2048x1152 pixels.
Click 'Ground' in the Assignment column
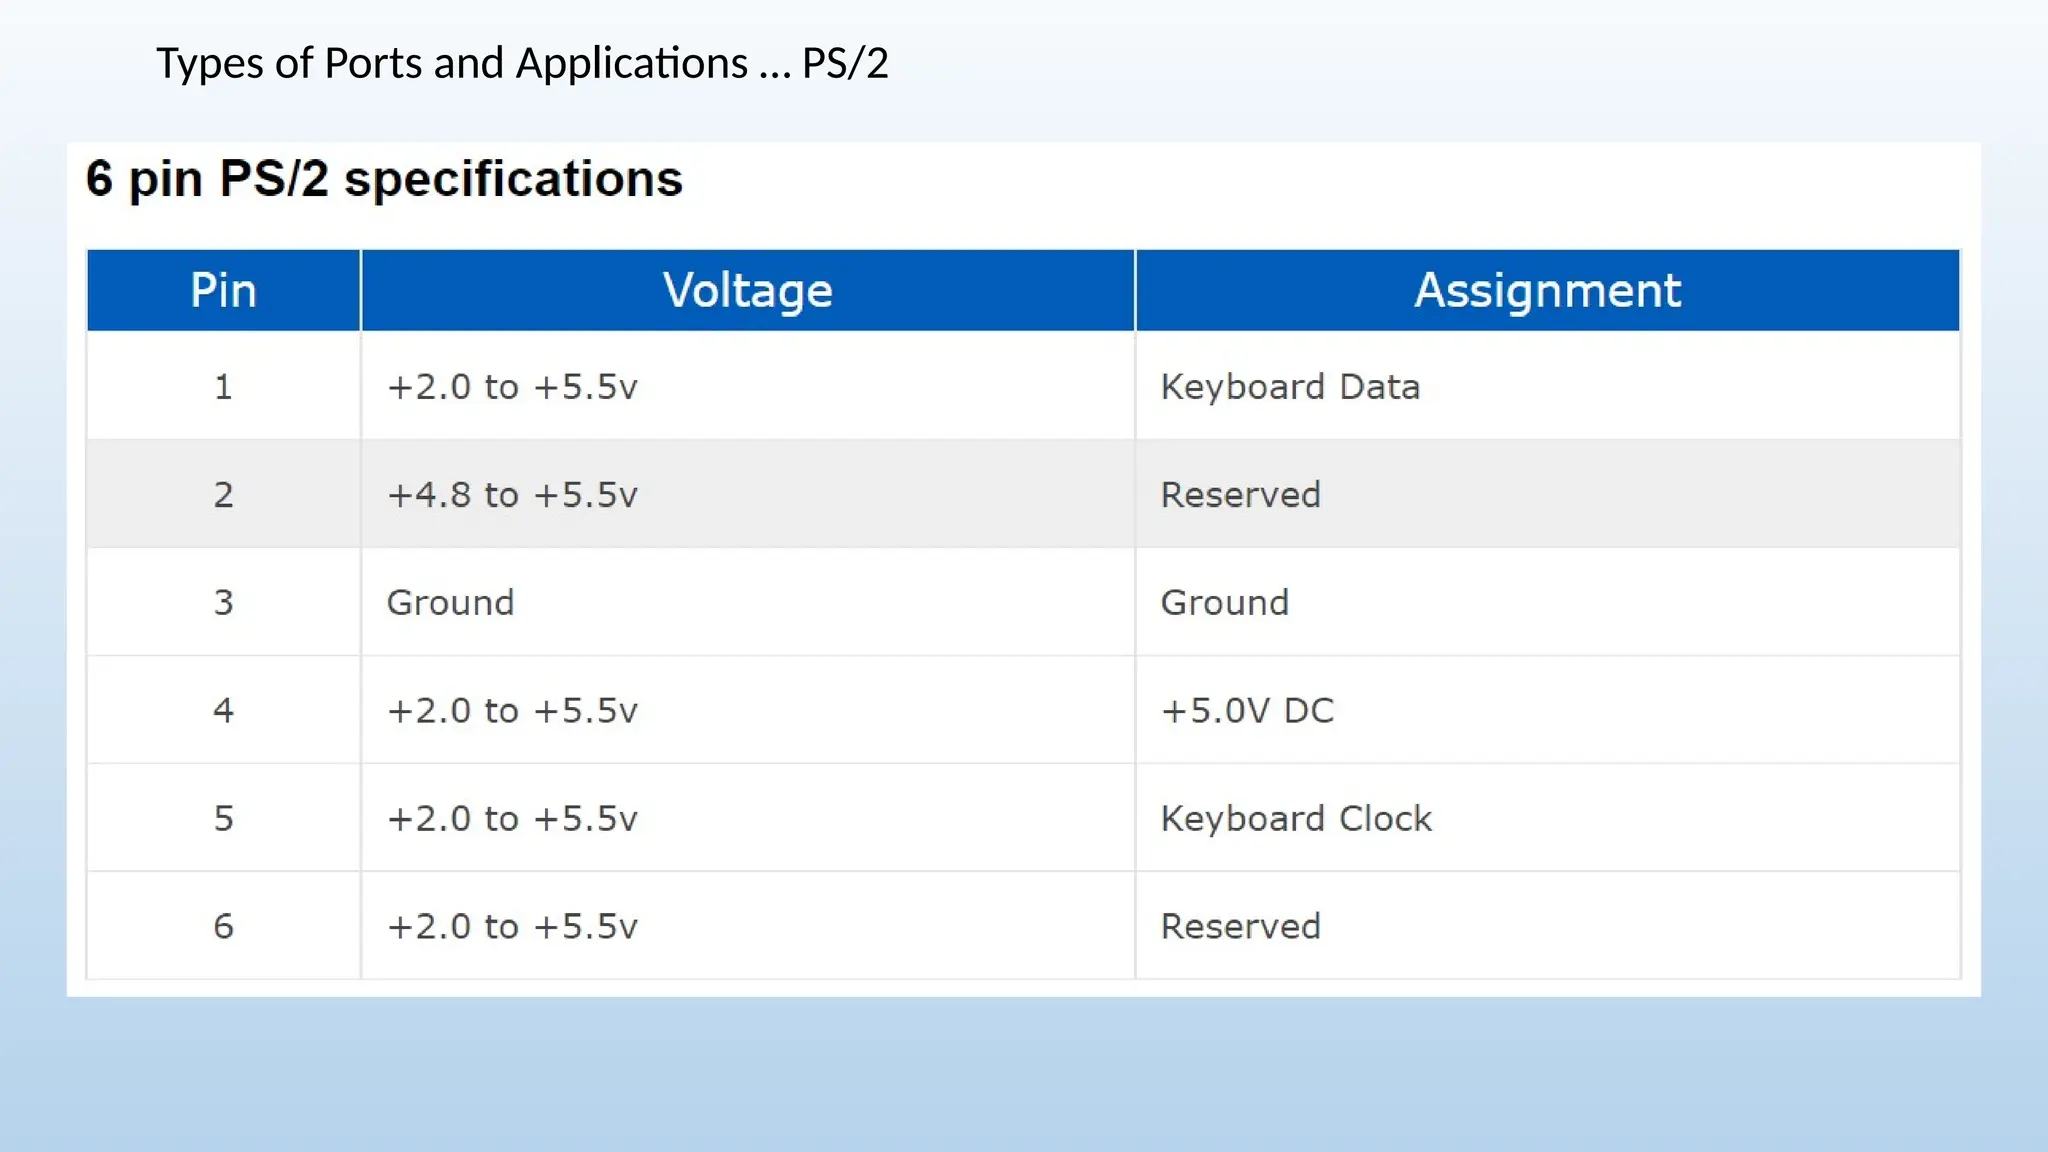1224,603
